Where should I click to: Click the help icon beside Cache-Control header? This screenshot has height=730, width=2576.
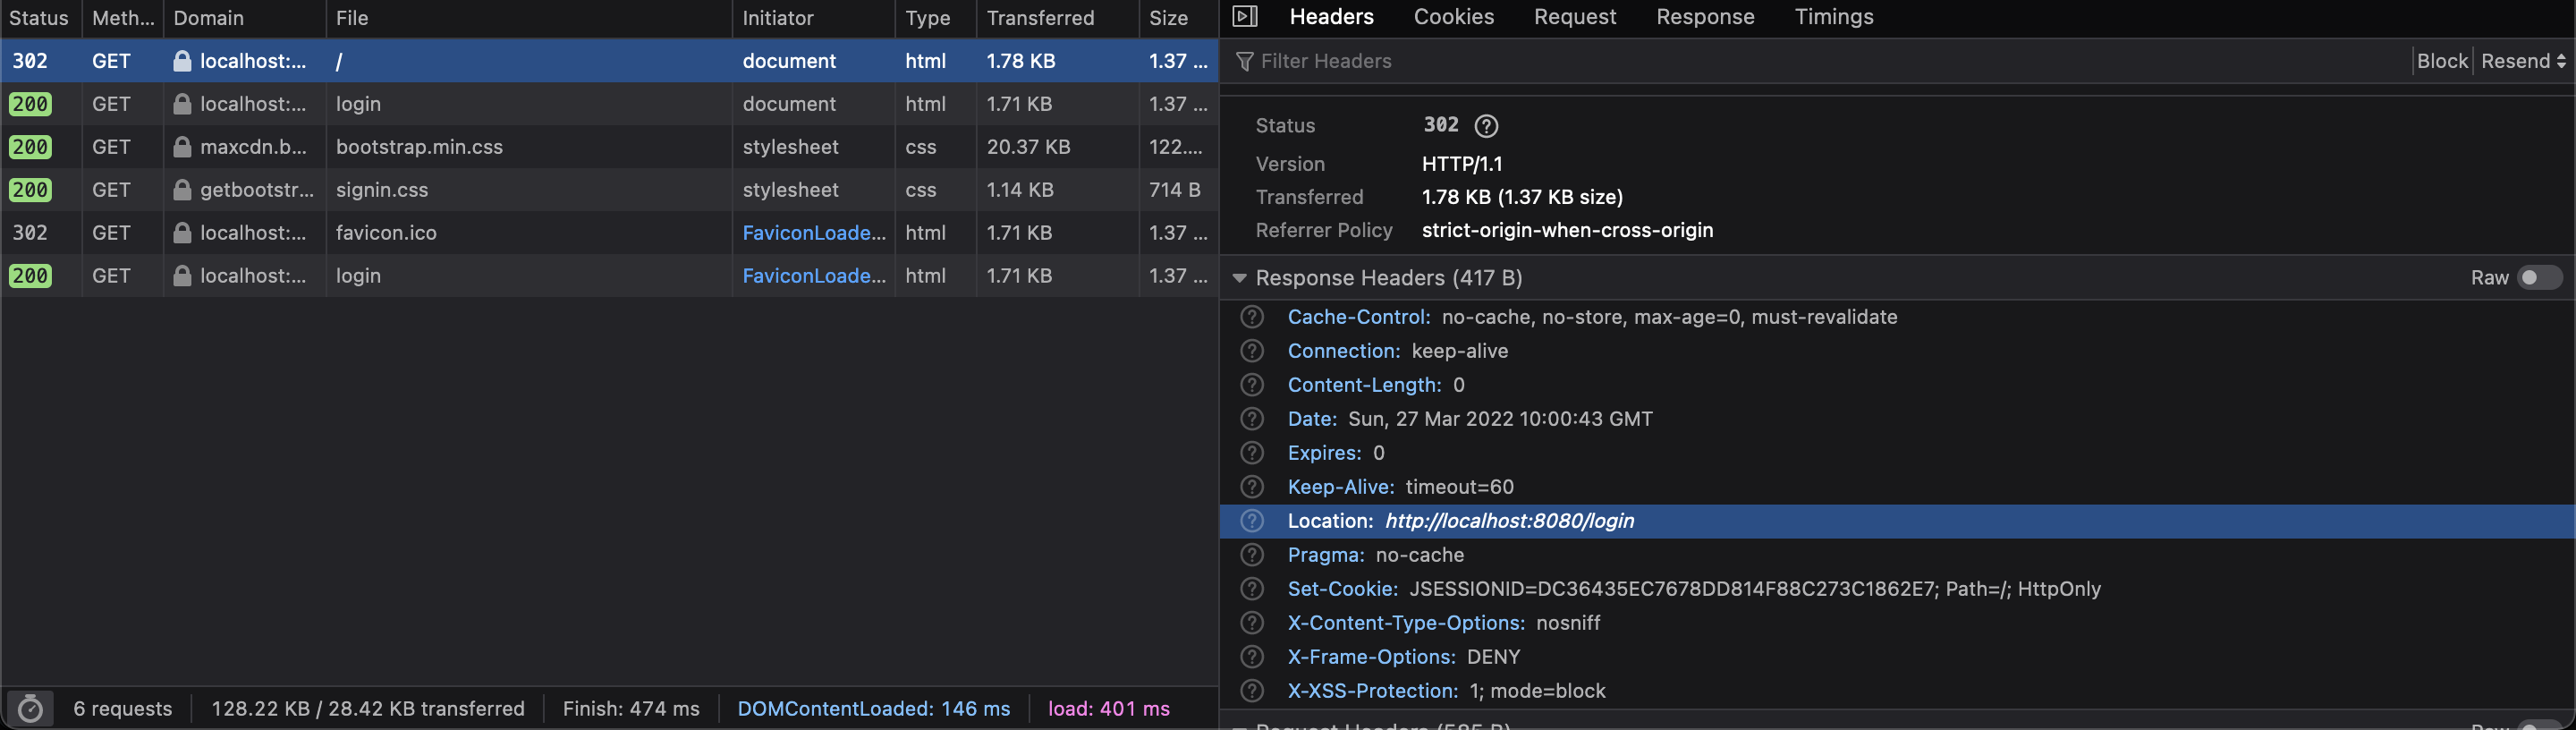pos(1252,317)
